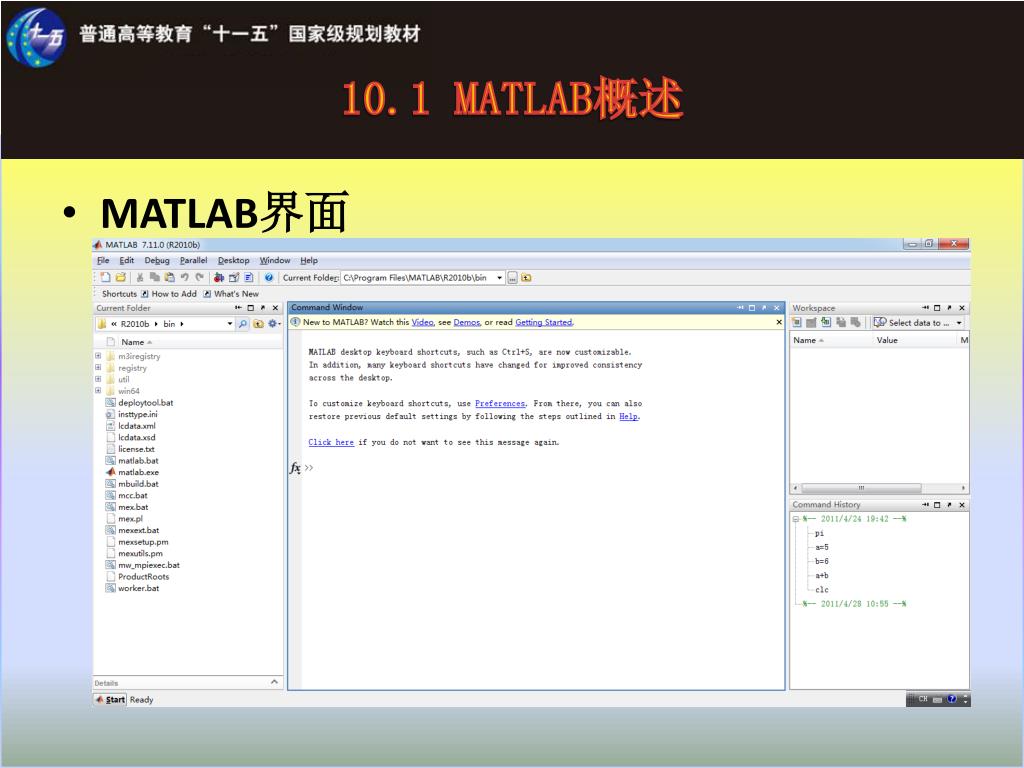The width and height of the screenshot is (1024, 768).
Task: Open the Window menu
Action: coord(275,261)
